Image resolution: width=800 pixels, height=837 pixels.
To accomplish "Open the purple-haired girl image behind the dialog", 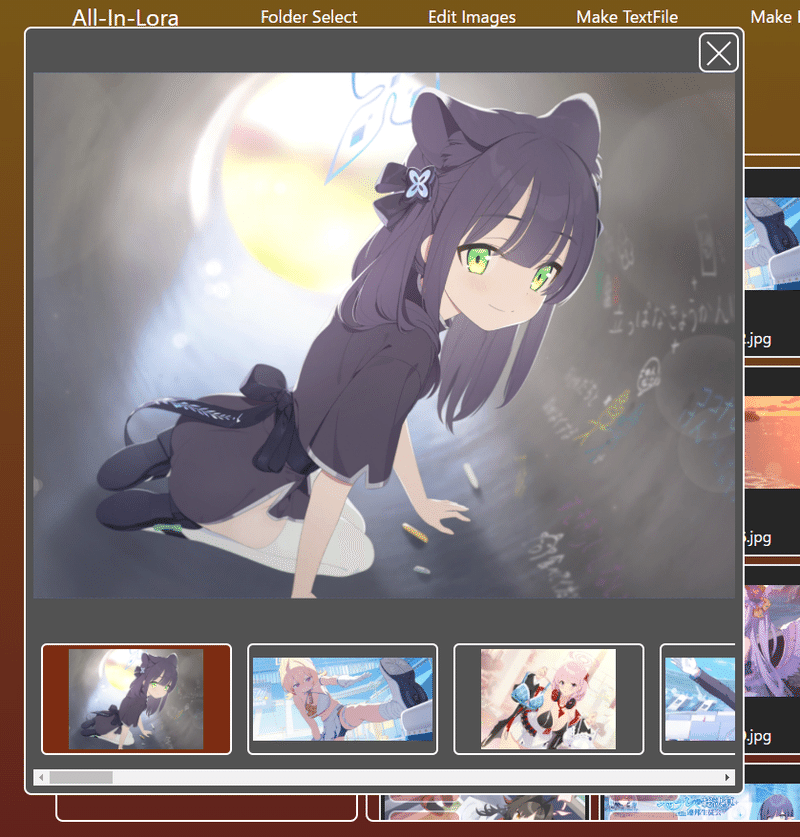I will [x=772, y=641].
